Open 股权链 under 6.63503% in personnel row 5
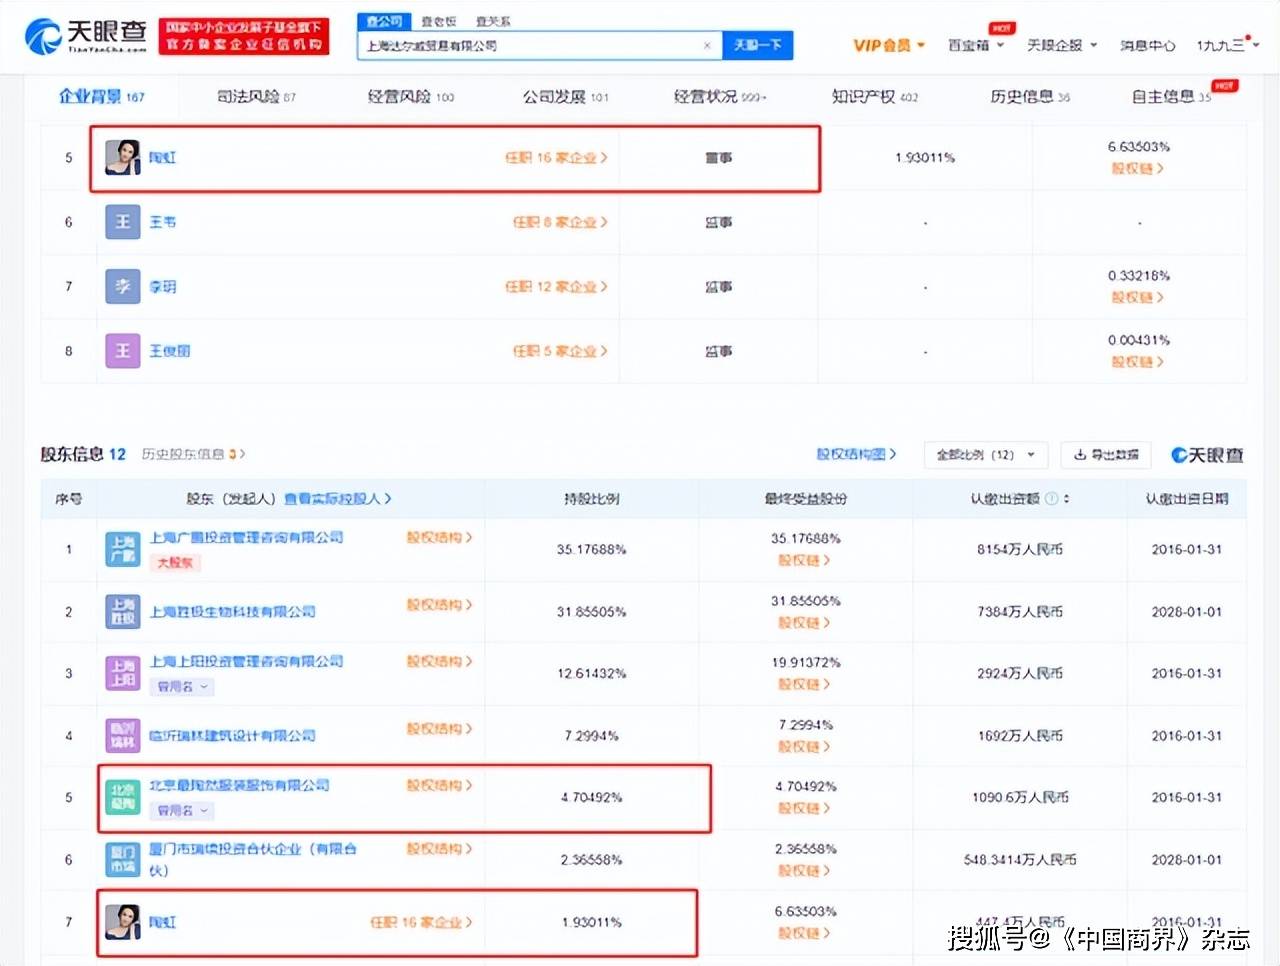Image resolution: width=1280 pixels, height=966 pixels. tap(1138, 169)
